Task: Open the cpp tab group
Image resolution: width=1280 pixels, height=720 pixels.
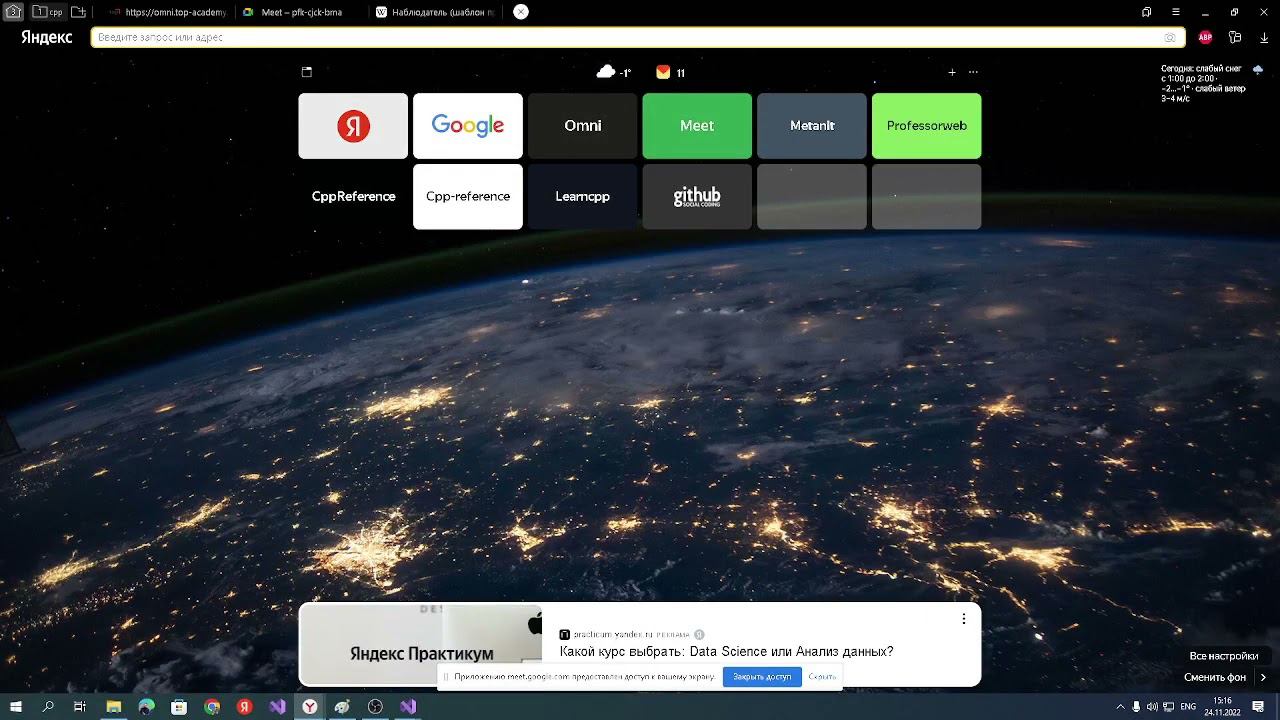Action: (x=48, y=12)
